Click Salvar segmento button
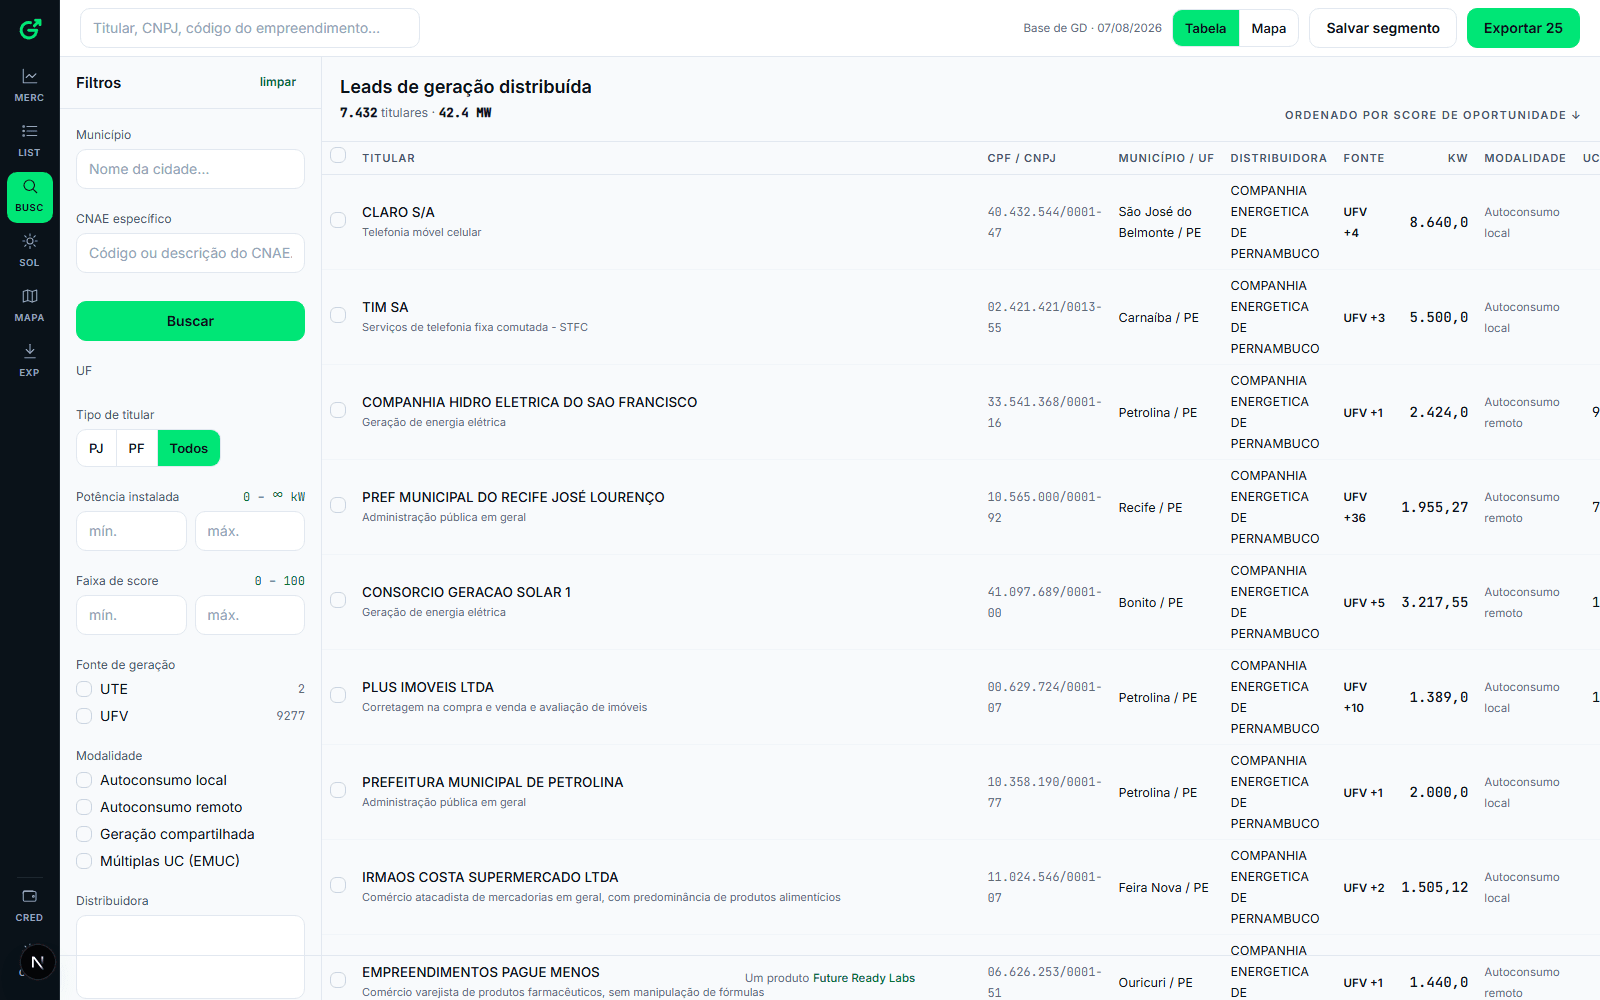The height and width of the screenshot is (1000, 1600). click(1383, 28)
